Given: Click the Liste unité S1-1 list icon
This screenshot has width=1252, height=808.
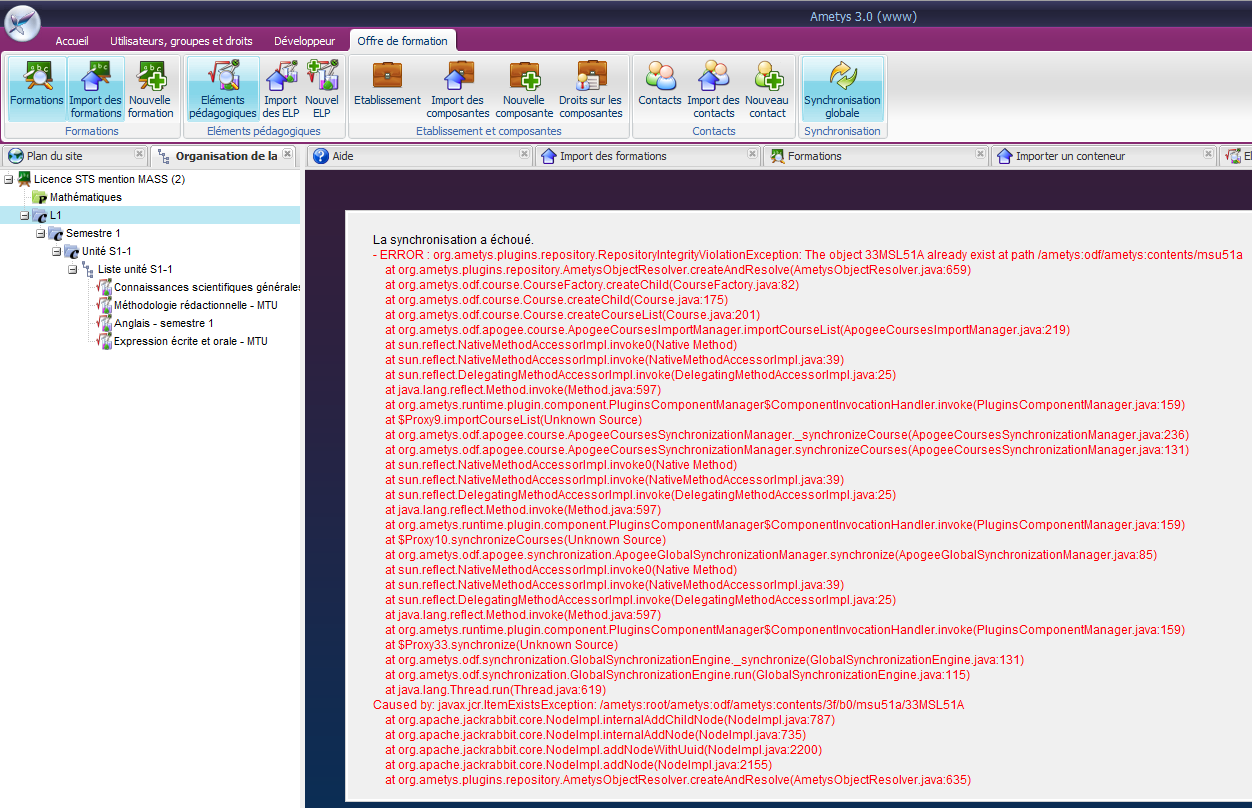Looking at the screenshot, I should coord(87,270).
